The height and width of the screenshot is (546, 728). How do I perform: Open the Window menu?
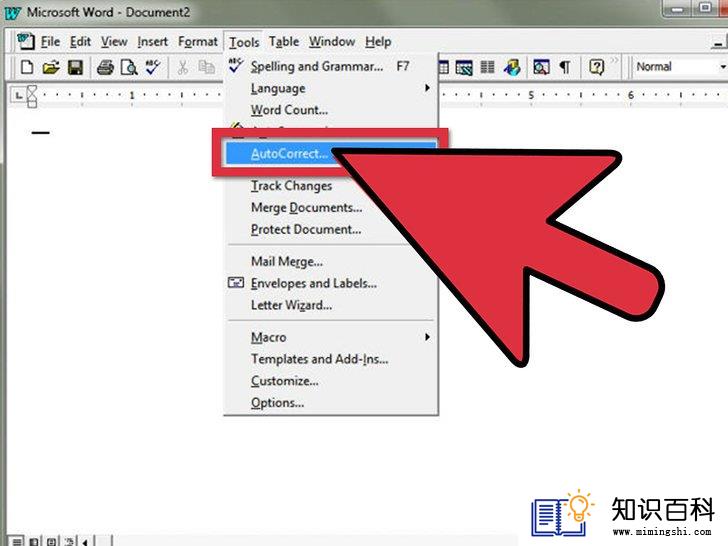click(332, 42)
